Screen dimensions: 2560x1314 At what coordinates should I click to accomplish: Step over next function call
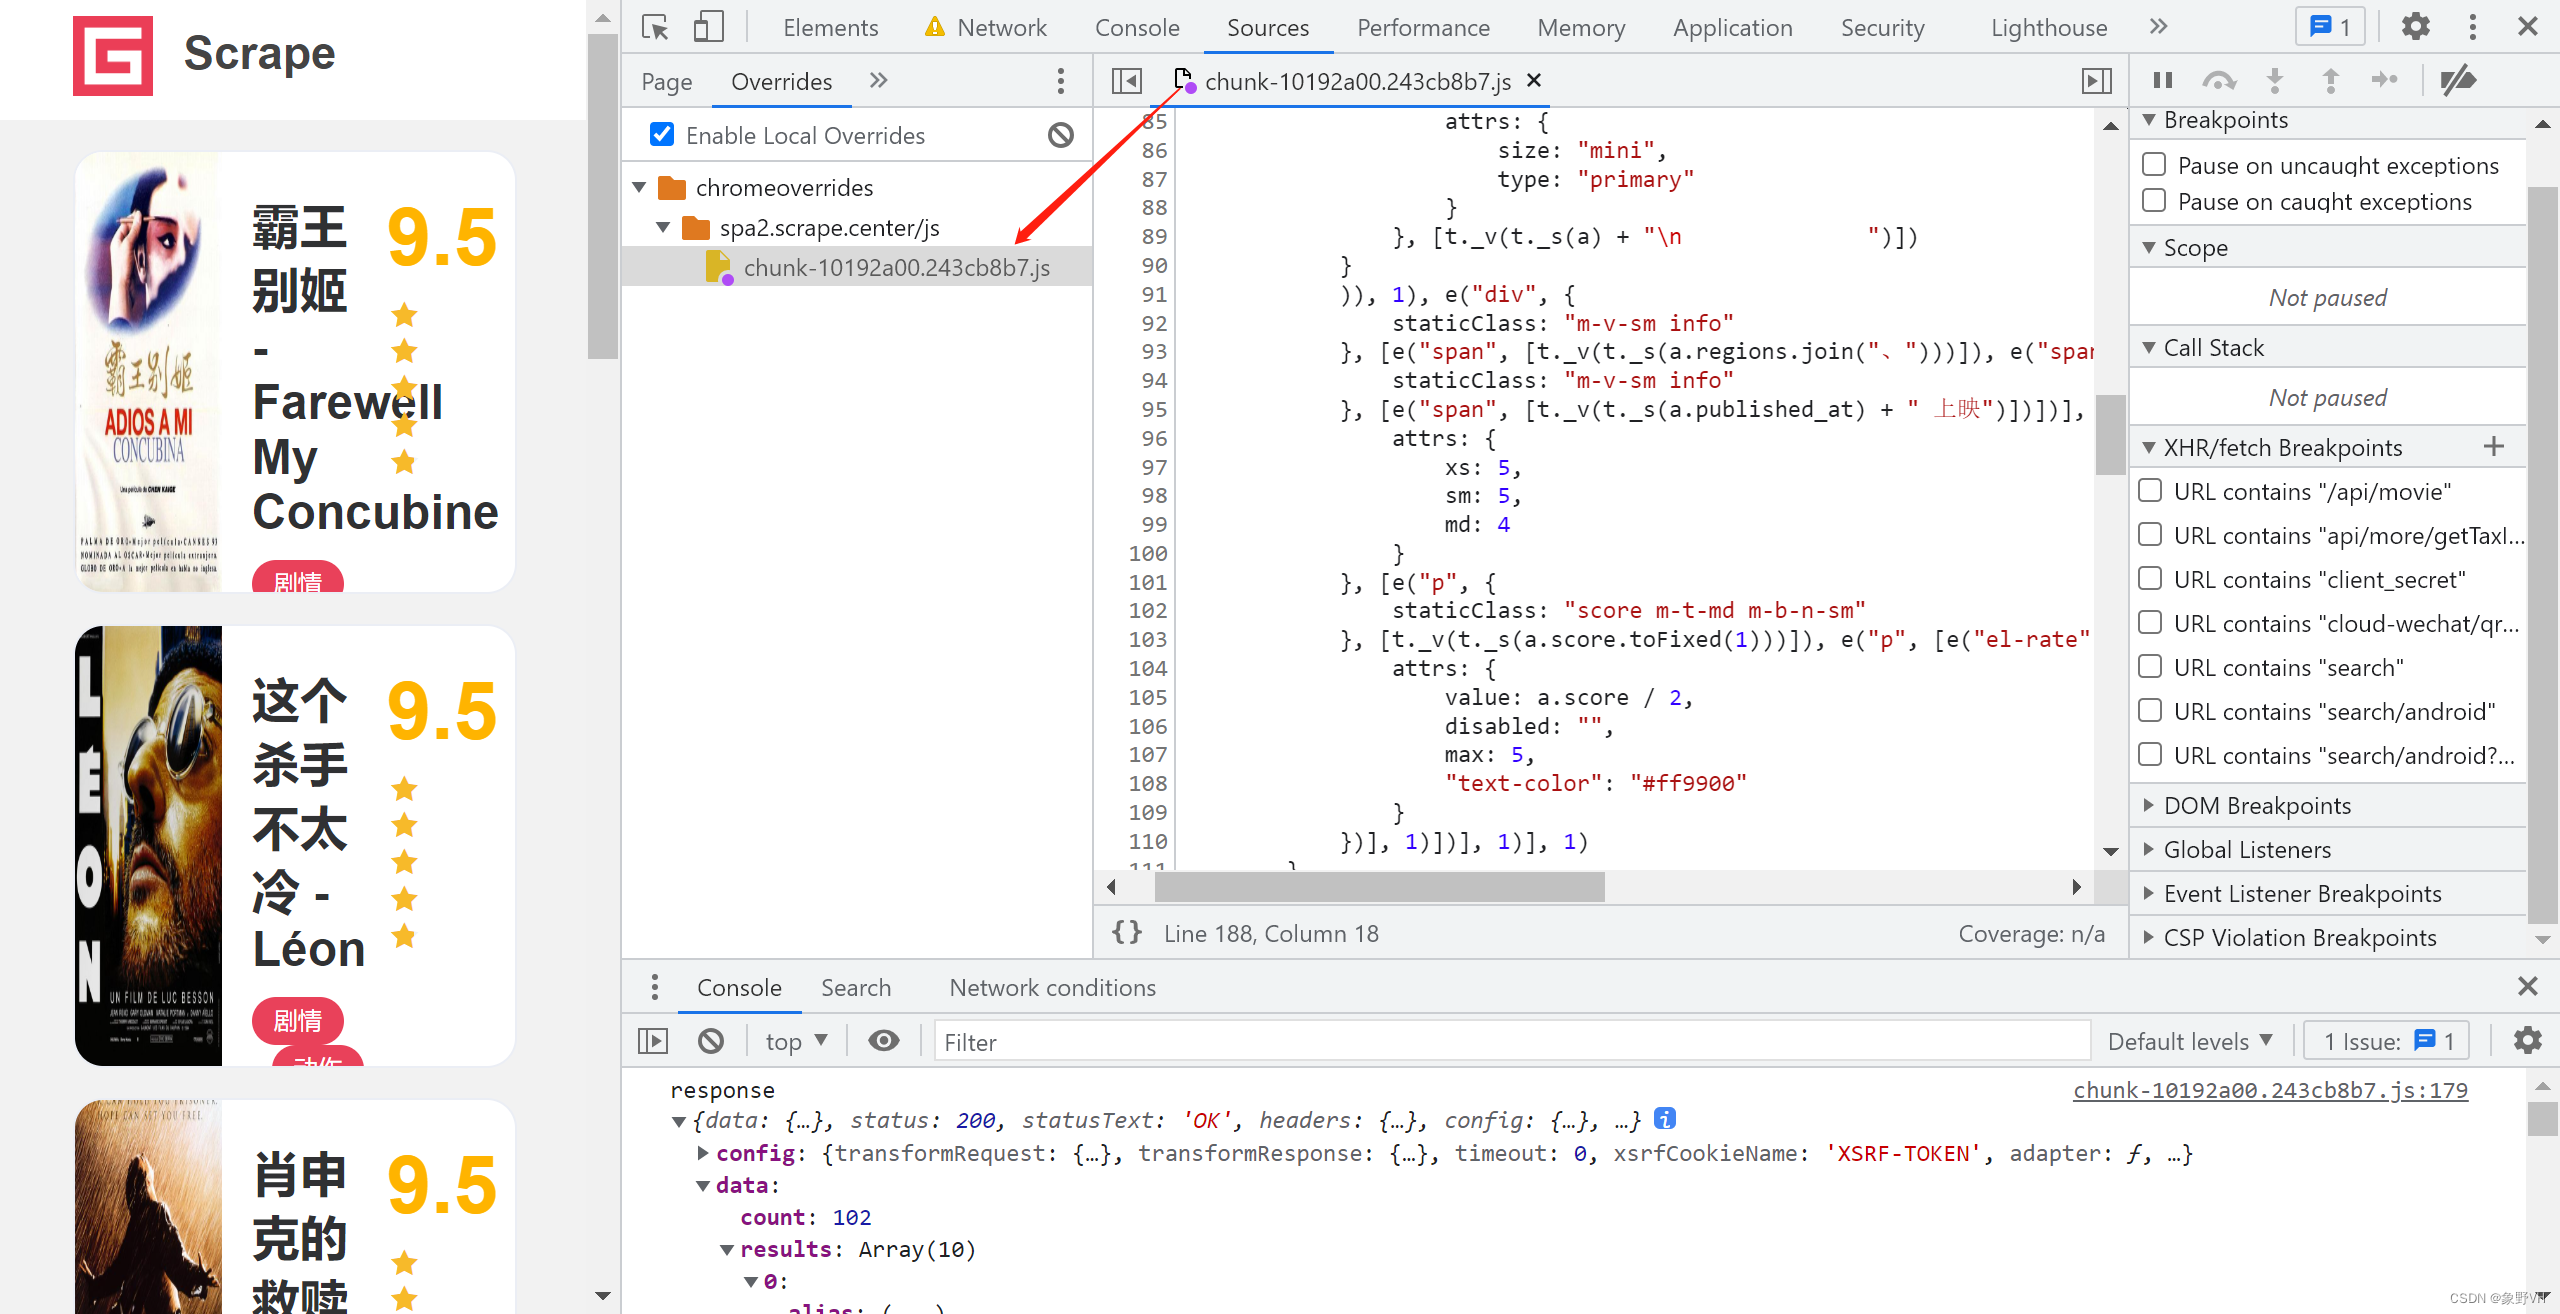click(x=2219, y=80)
